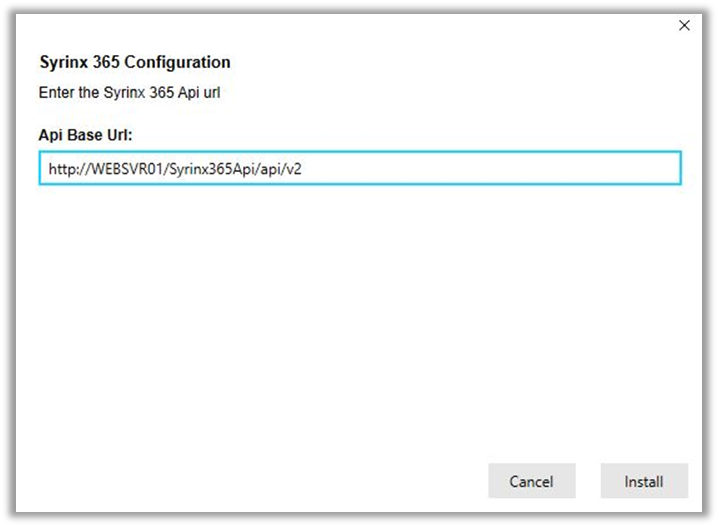This screenshot has width=719, height=527.
Task: Click the bold field label above the textbox
Action: (x=85, y=134)
